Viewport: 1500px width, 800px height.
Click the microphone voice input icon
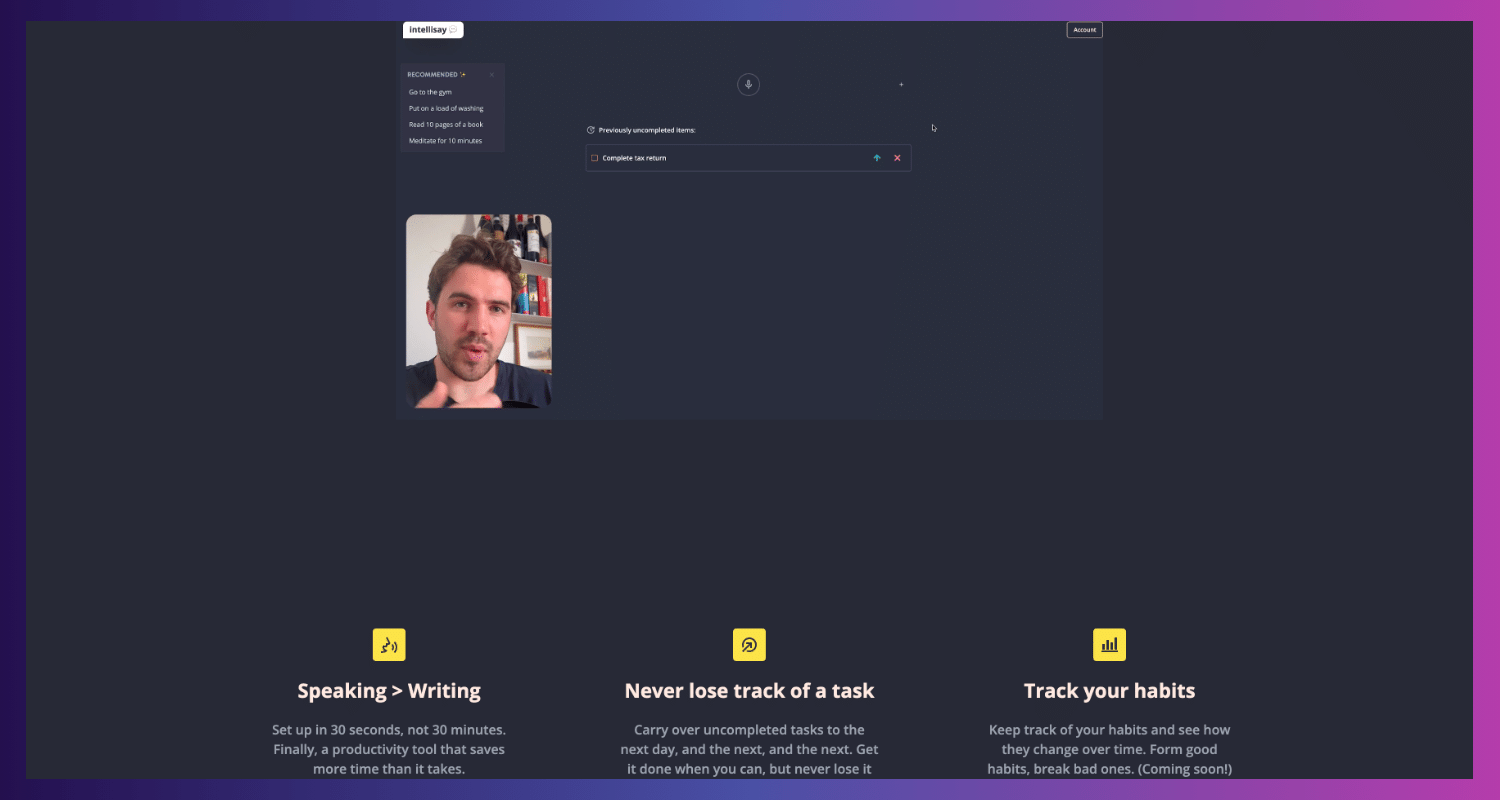(x=748, y=85)
